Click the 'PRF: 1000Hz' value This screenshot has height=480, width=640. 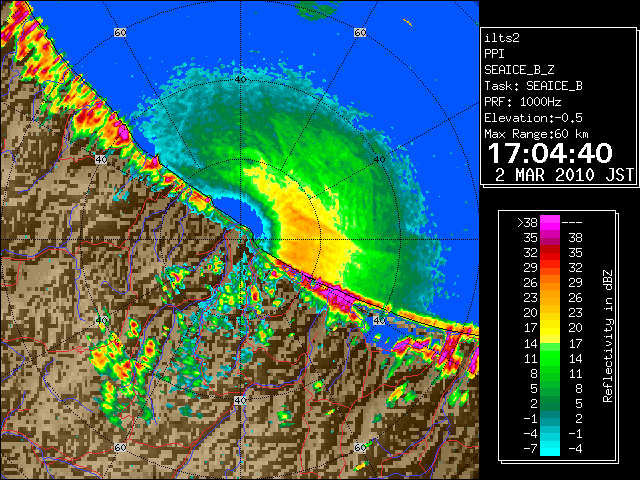point(523,102)
